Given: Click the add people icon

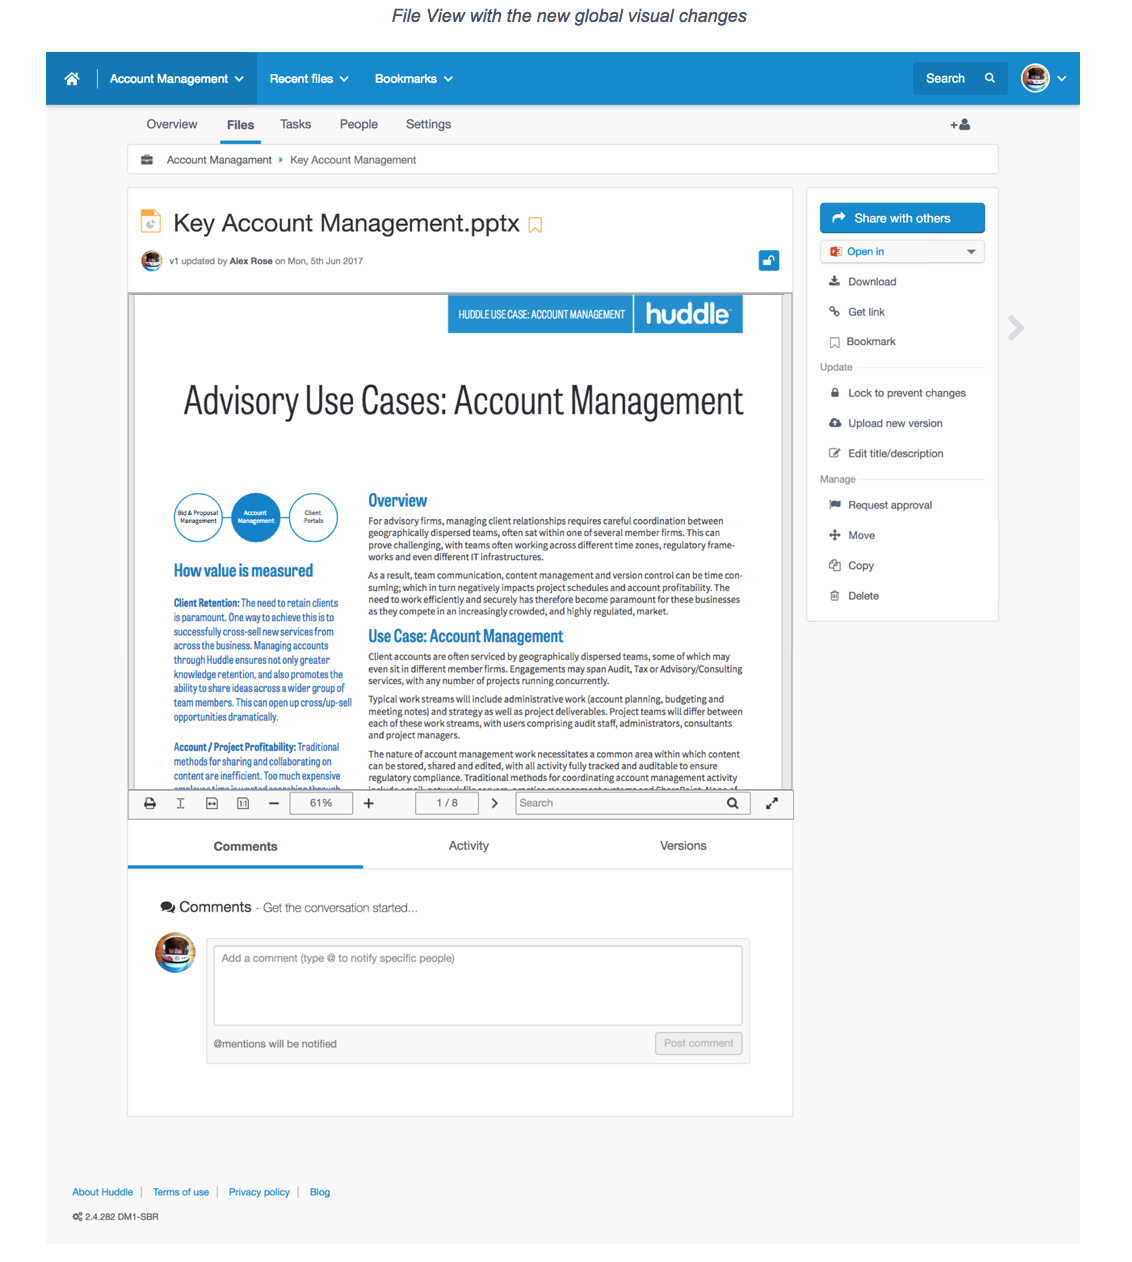Looking at the screenshot, I should click(x=960, y=125).
